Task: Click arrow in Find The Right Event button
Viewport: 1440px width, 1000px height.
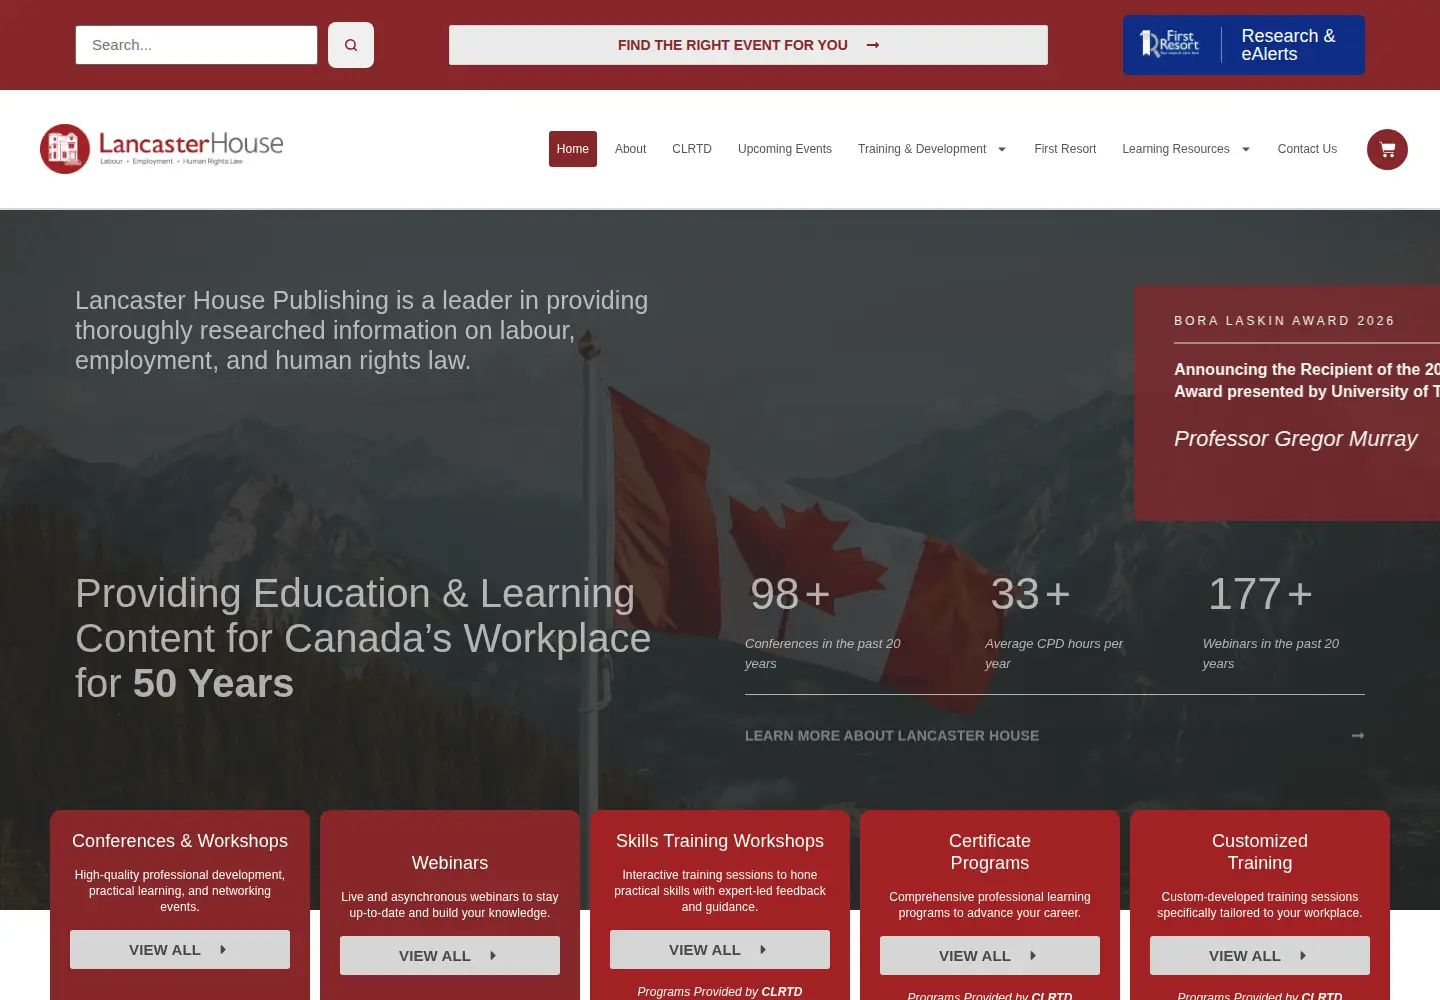Action: tap(873, 45)
